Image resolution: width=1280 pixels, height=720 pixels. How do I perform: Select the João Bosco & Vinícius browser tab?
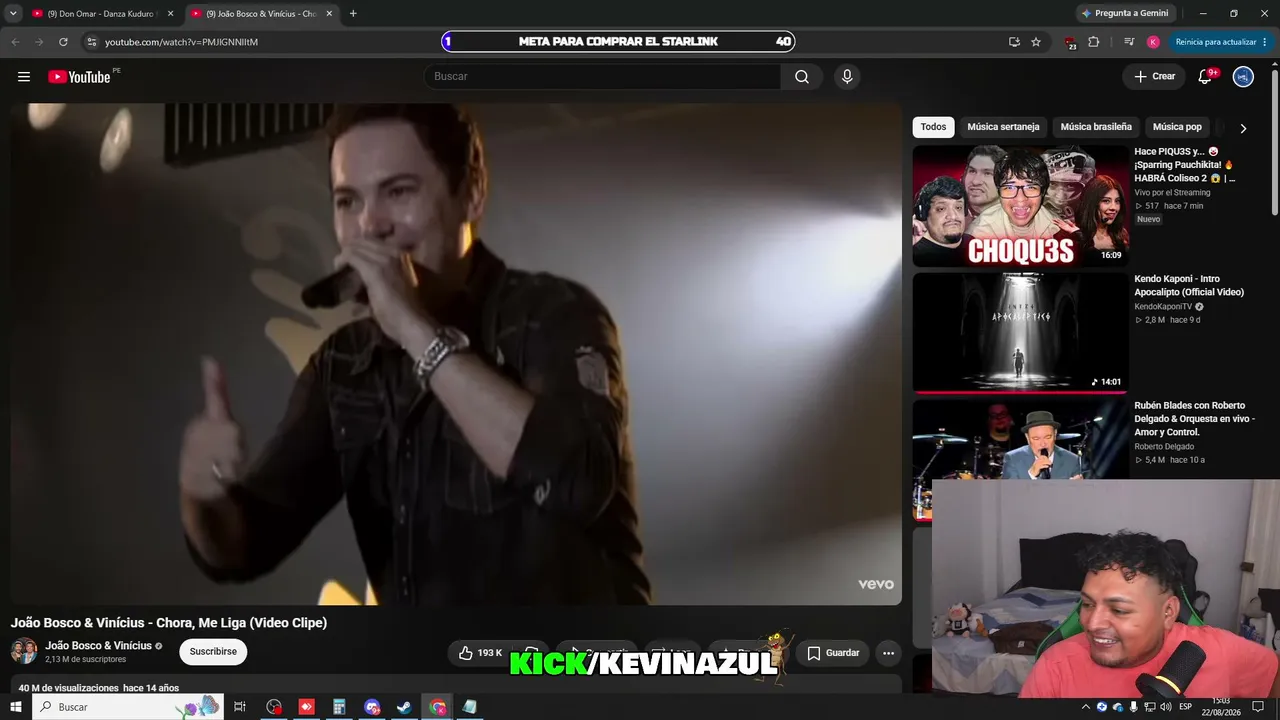coord(260,14)
